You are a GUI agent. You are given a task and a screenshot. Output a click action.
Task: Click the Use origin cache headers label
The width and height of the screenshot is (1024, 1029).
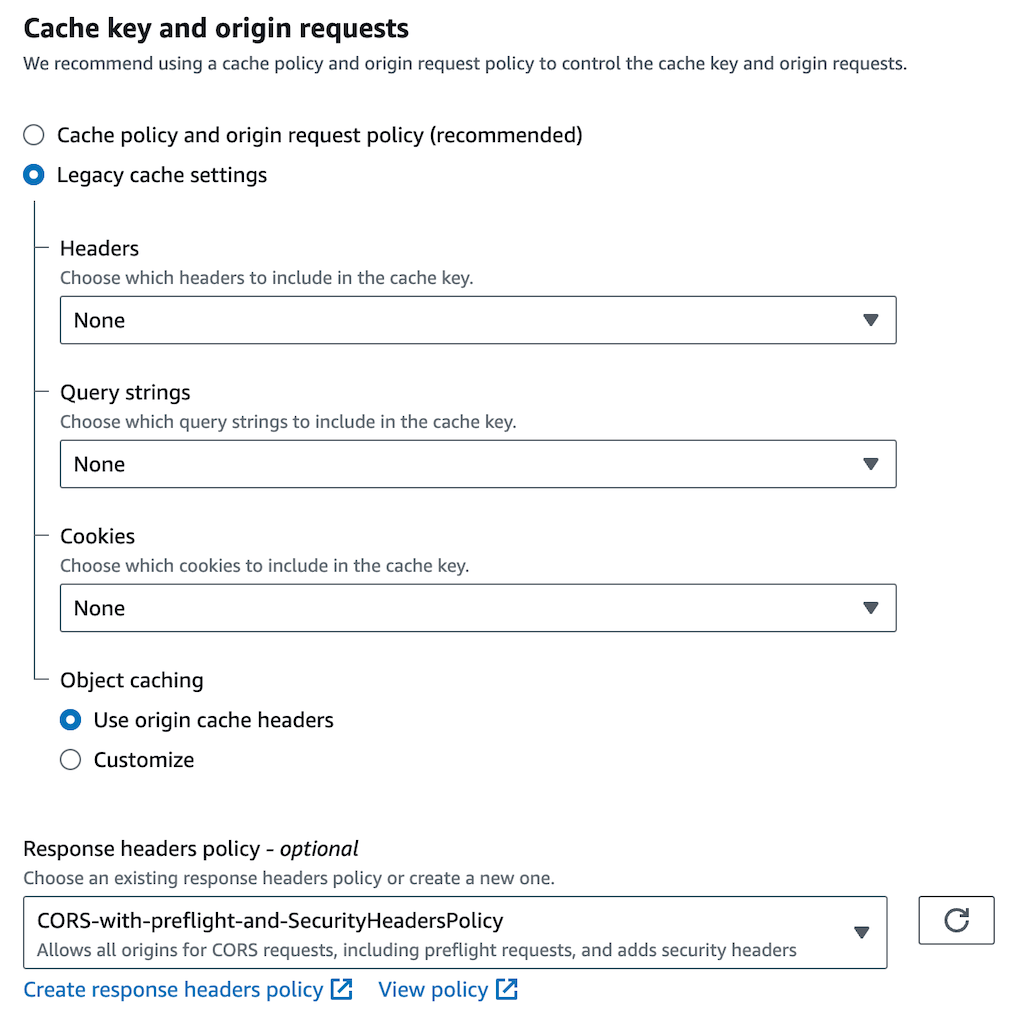(x=213, y=720)
